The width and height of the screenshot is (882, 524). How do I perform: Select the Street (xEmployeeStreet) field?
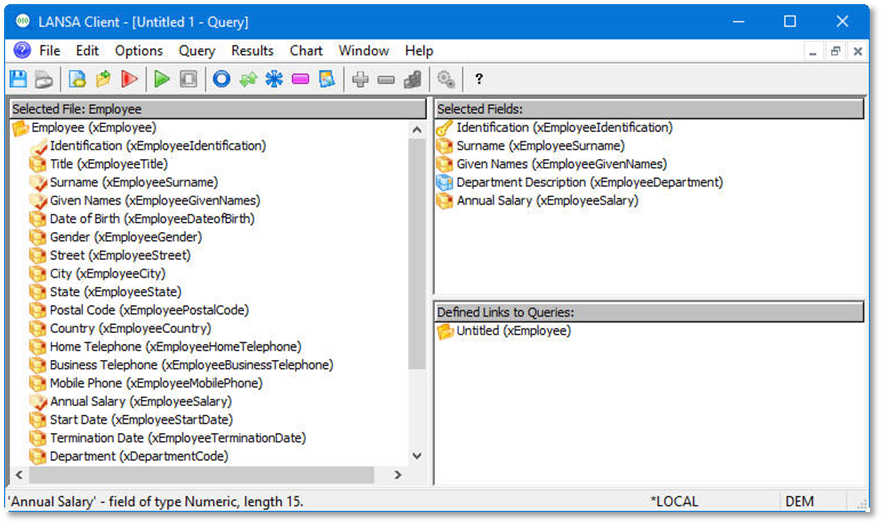tap(120, 255)
